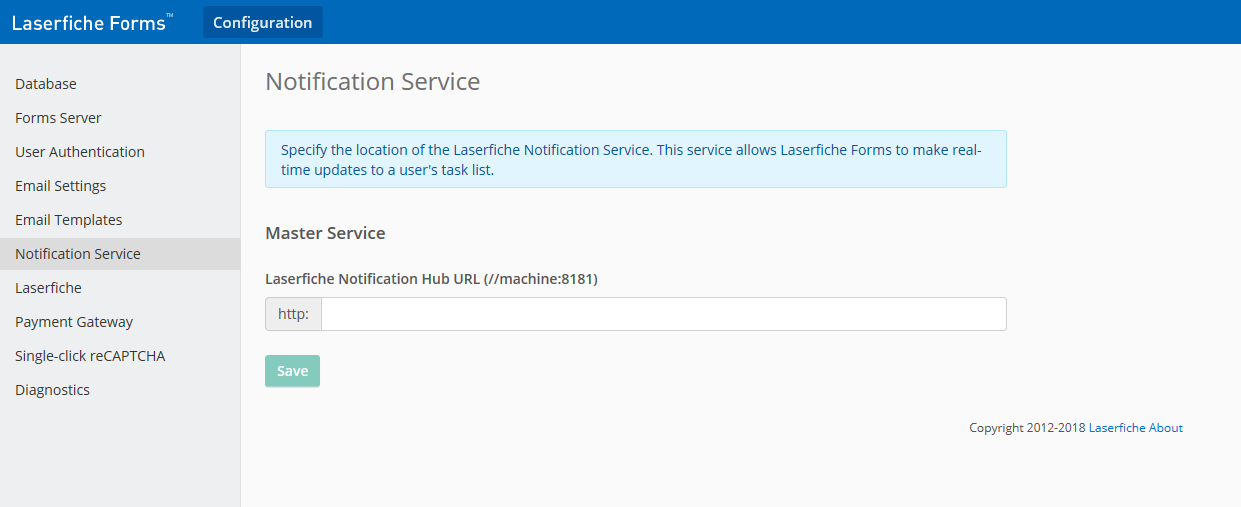Navigate to Email Templates
The height and width of the screenshot is (507, 1241).
68,220
